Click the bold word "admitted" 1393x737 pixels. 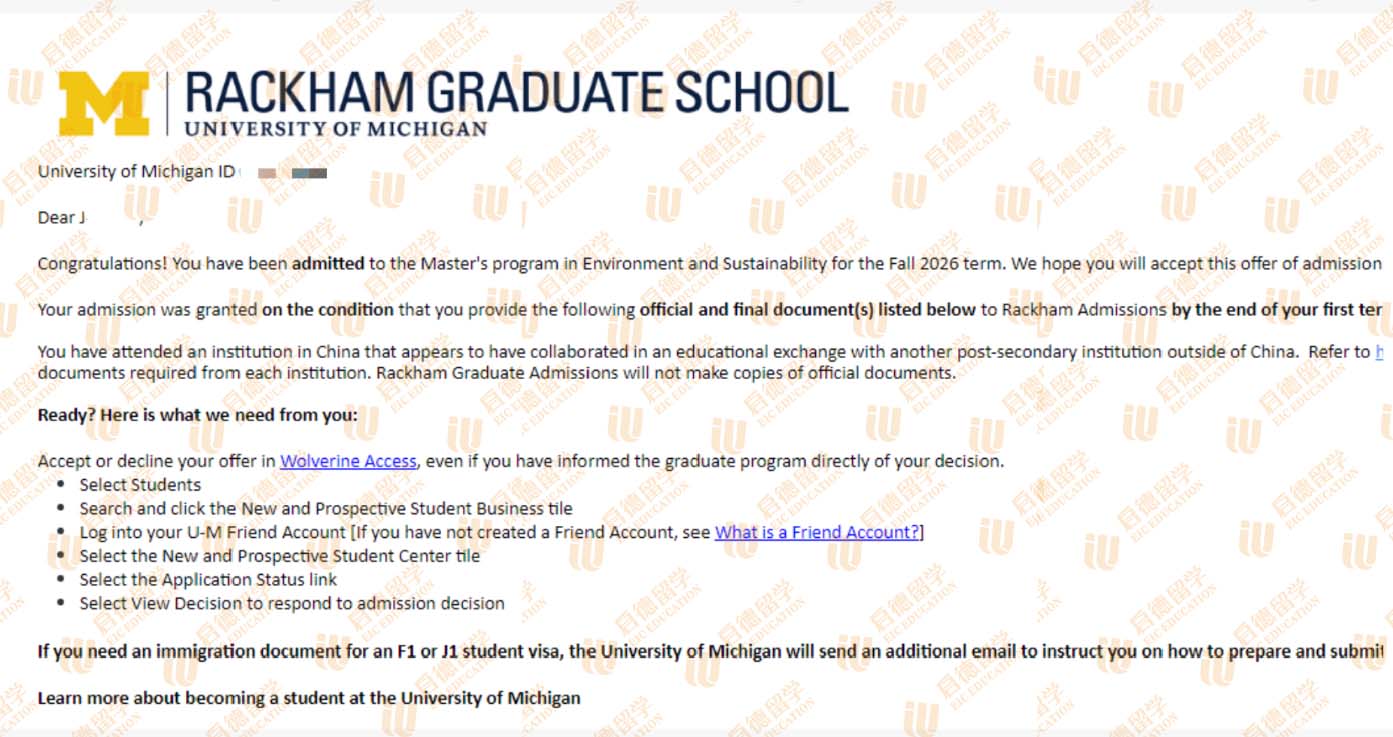[328, 264]
